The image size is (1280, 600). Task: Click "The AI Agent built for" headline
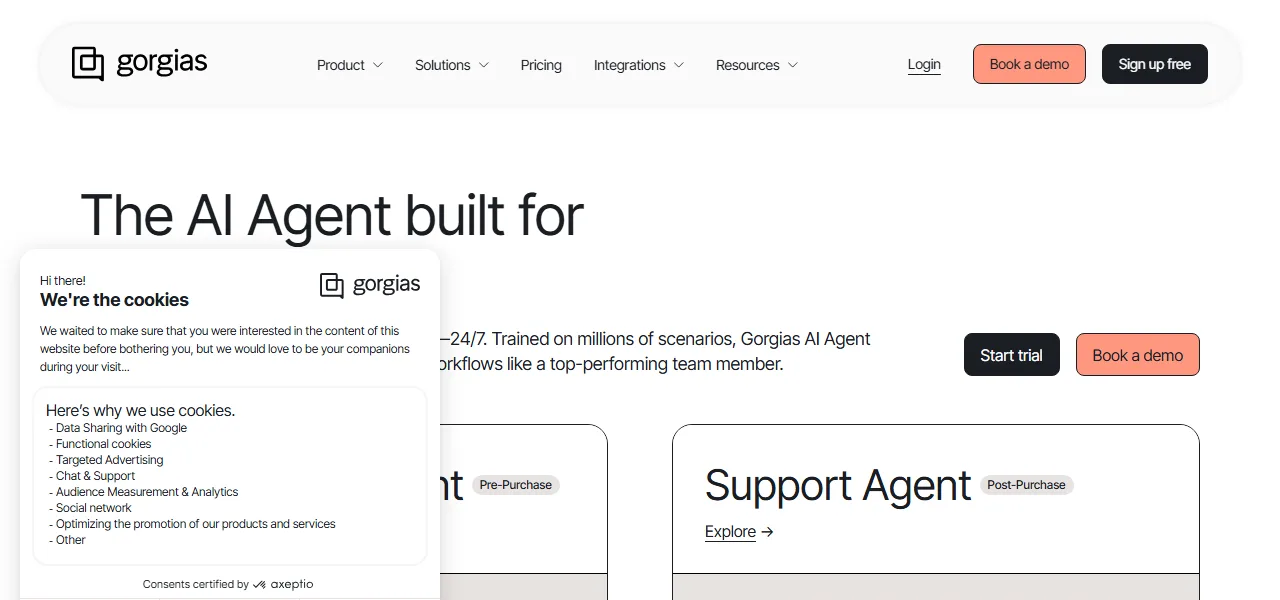click(x=332, y=215)
